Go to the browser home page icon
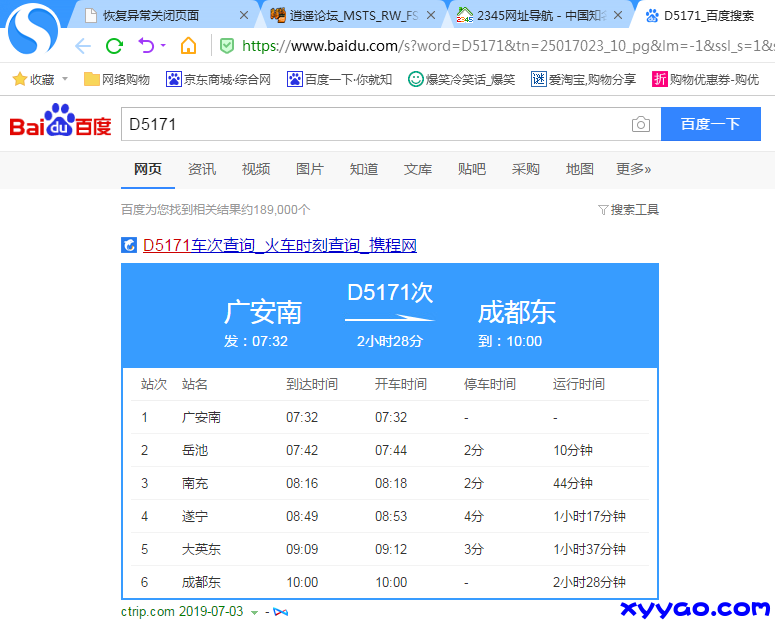The width and height of the screenshot is (775, 625). pyautogui.click(x=188, y=46)
